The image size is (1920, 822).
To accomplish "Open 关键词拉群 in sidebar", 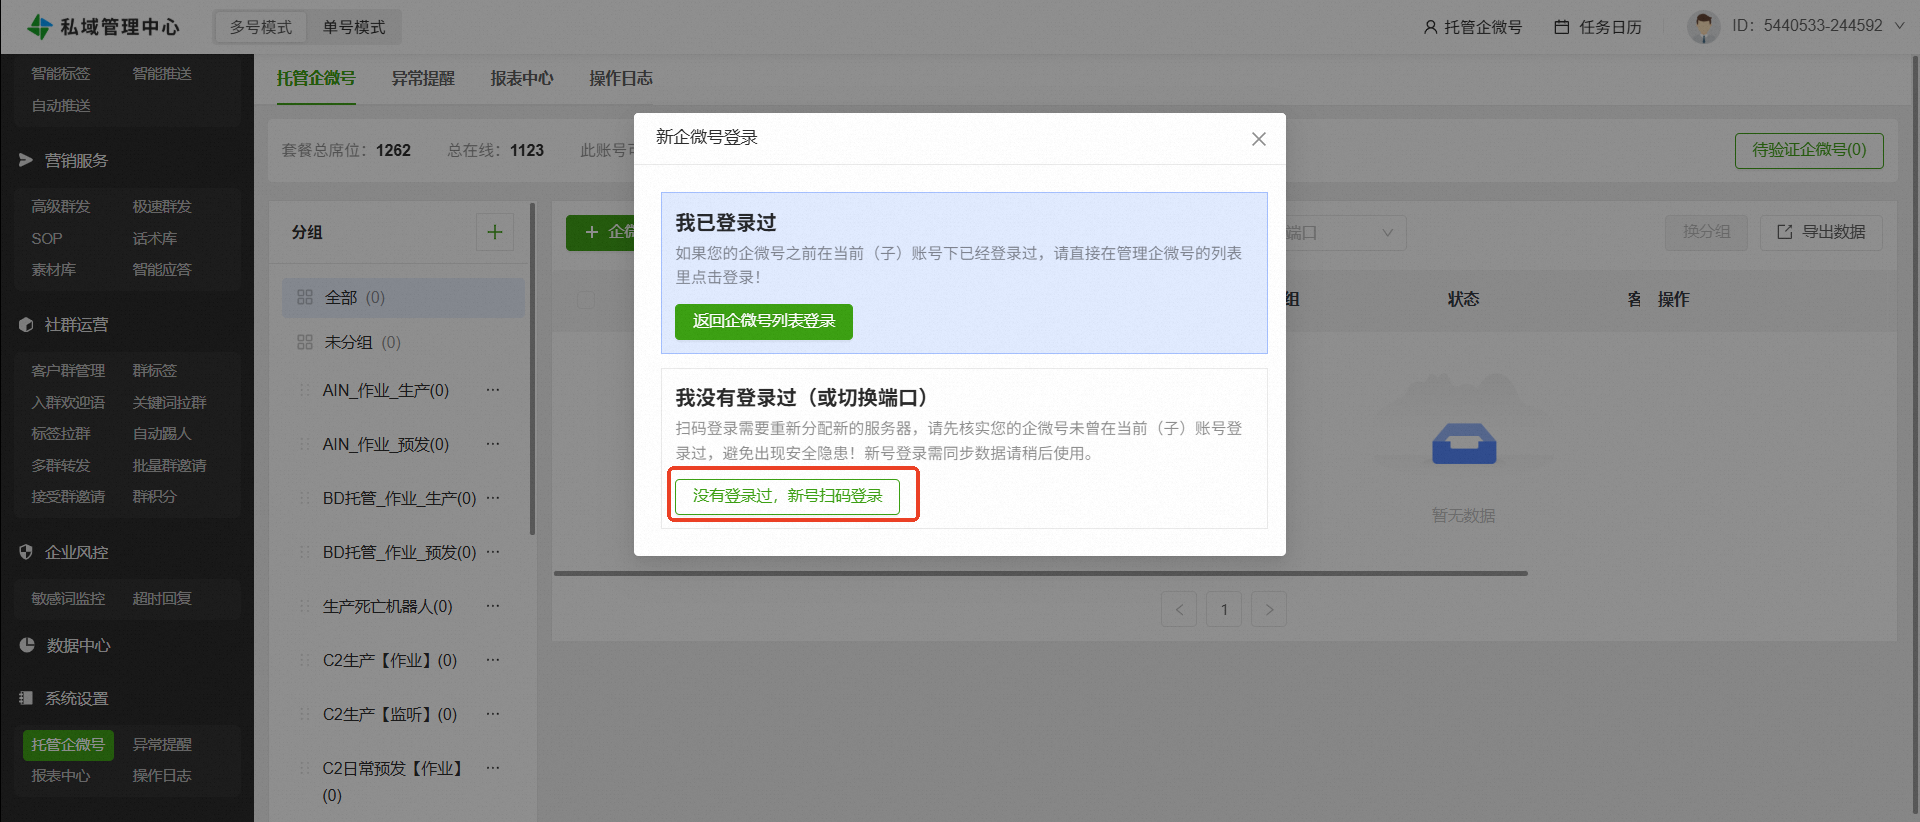I will pyautogui.click(x=170, y=403).
